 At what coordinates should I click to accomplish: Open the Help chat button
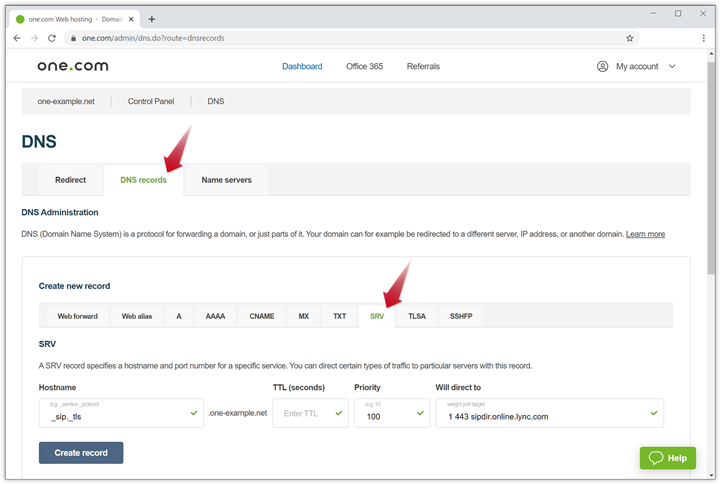point(667,458)
